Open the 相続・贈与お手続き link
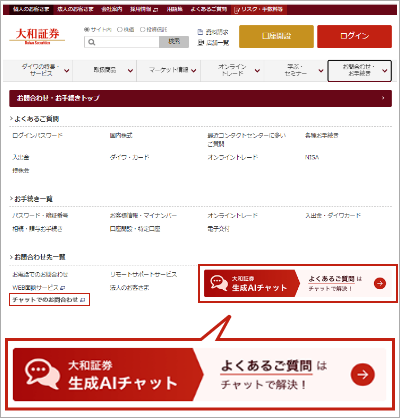Screen dimensions: 400x418 [x=37, y=229]
